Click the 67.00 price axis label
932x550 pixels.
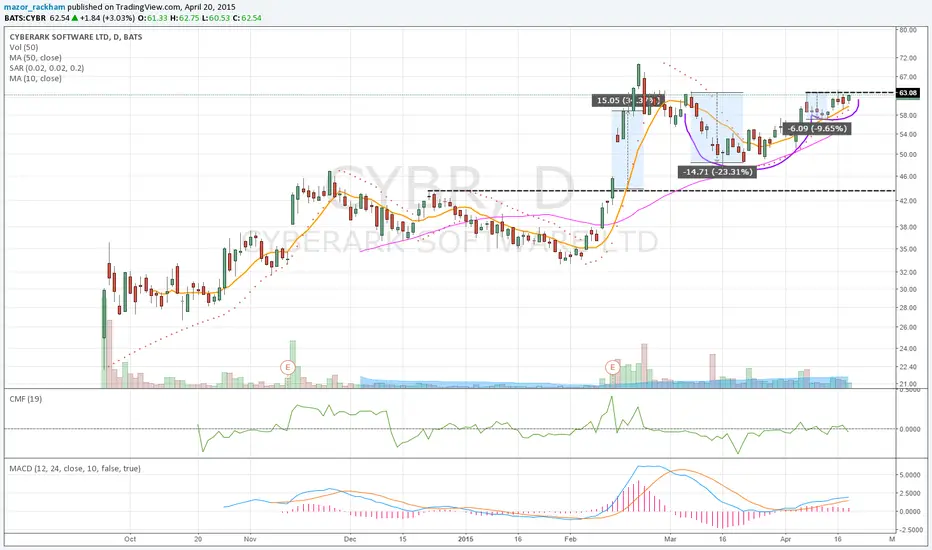(908, 77)
